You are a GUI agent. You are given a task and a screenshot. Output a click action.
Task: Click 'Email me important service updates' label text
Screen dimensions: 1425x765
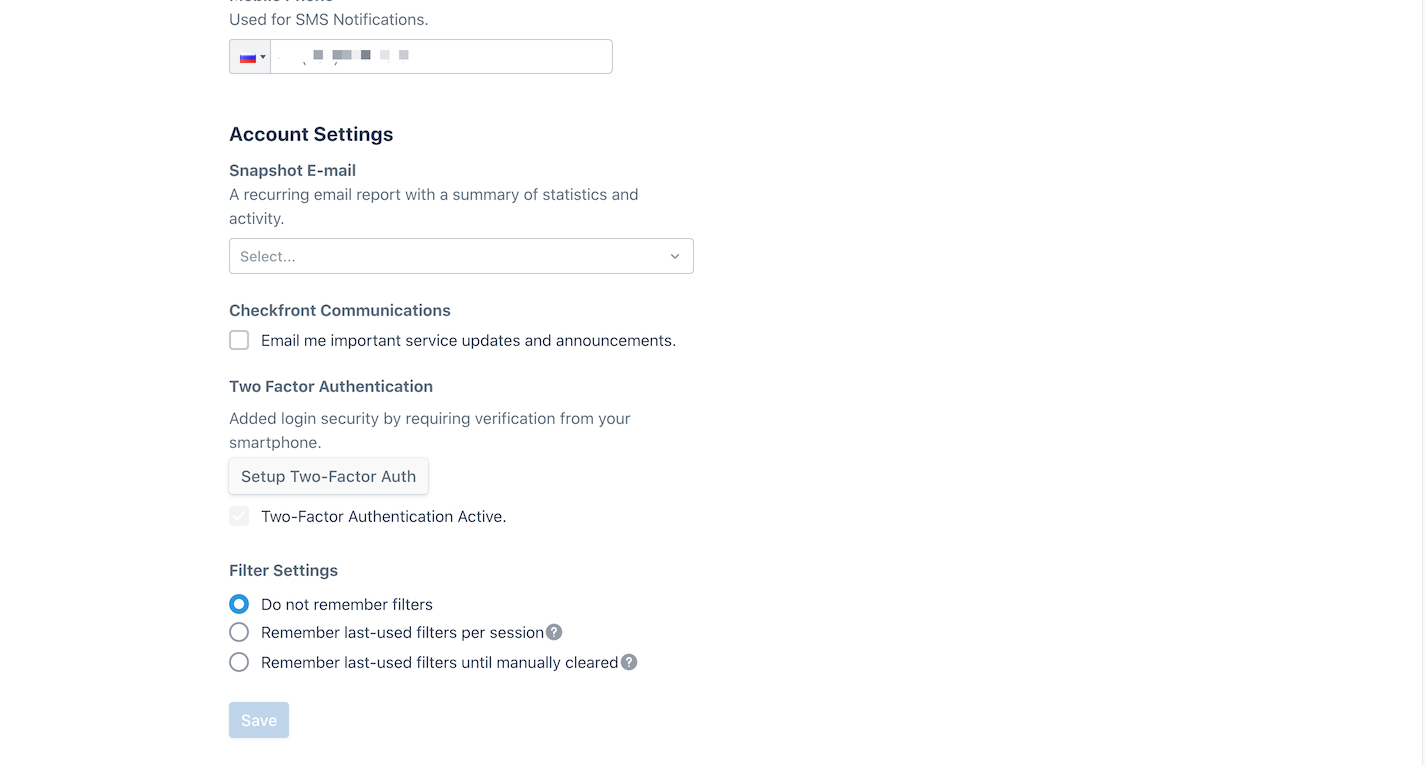click(468, 340)
